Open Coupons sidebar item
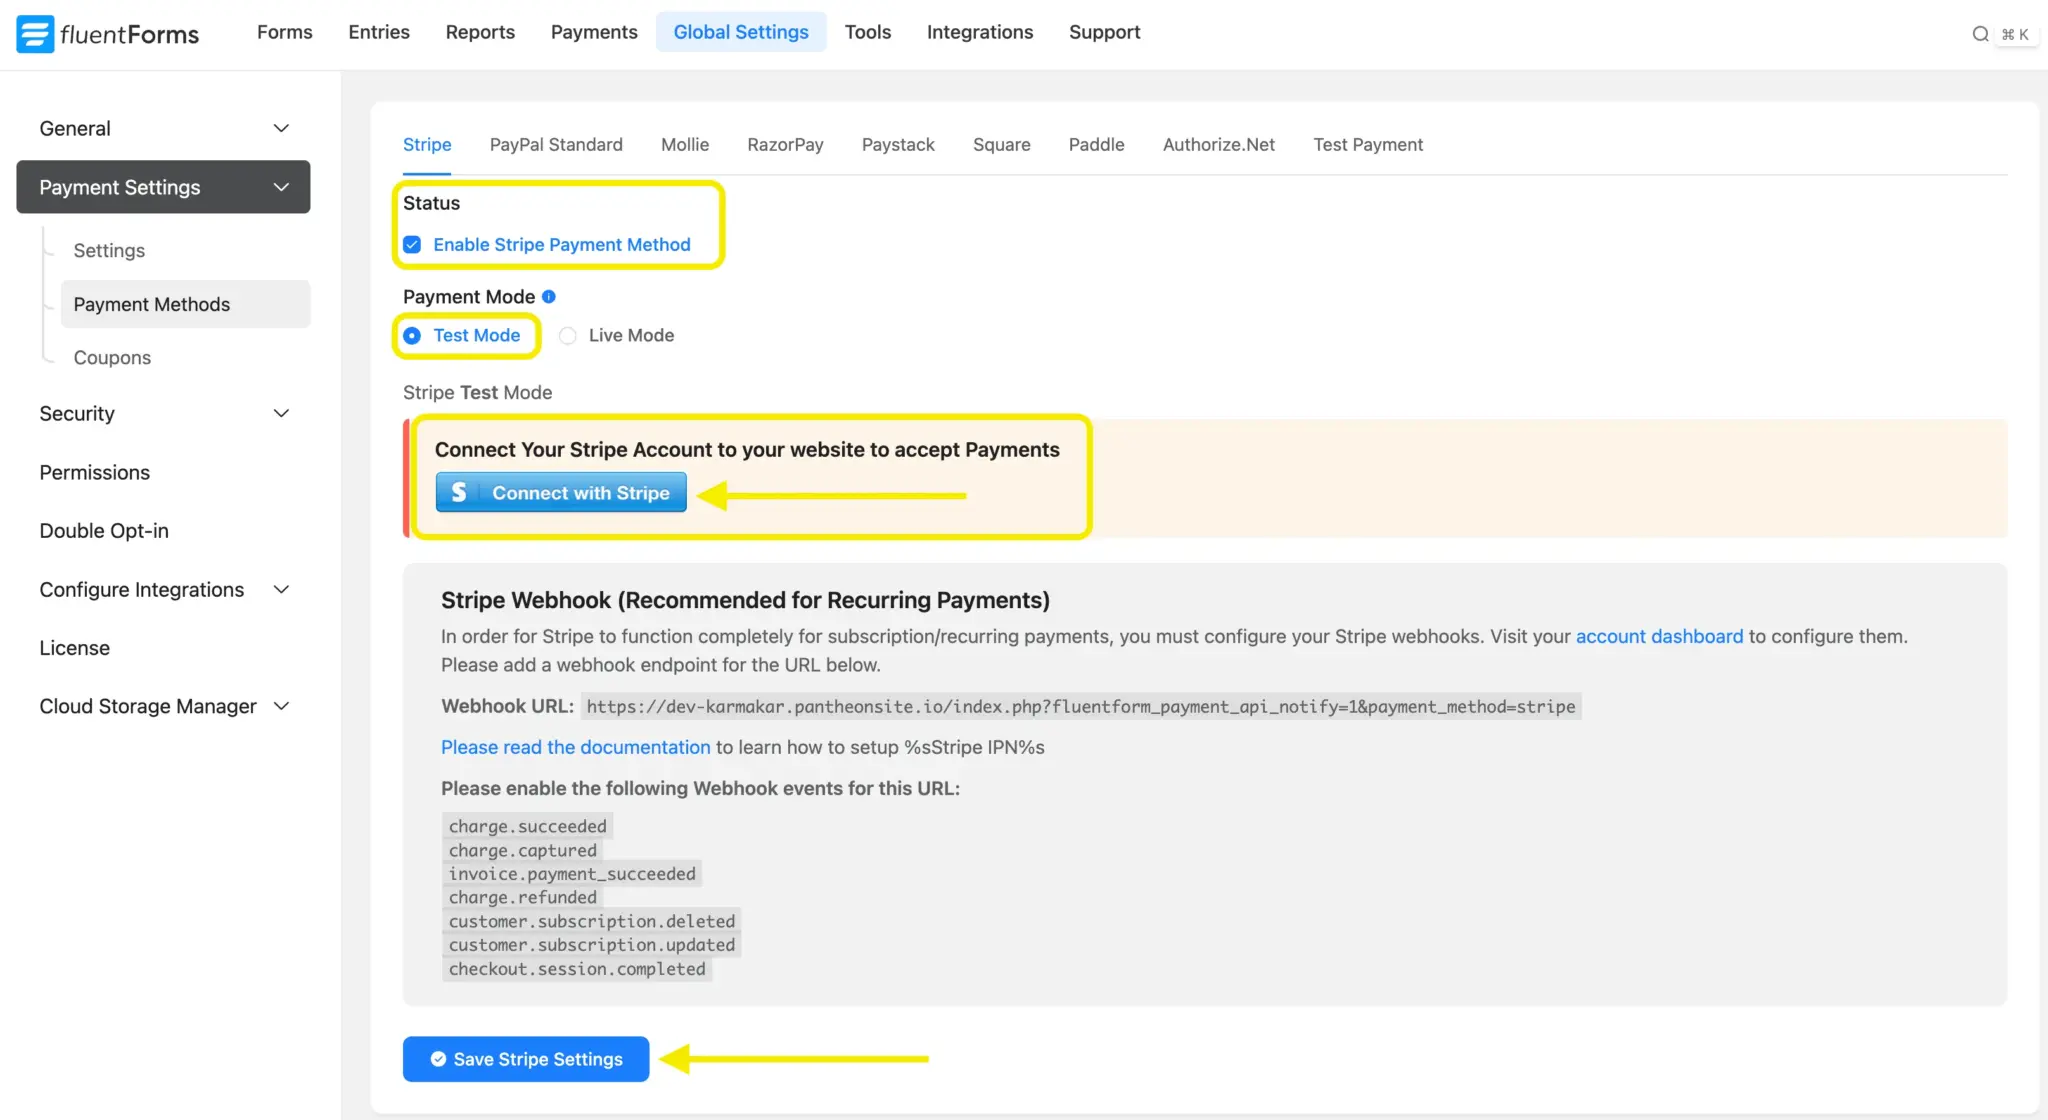The width and height of the screenshot is (2048, 1120). (112, 357)
